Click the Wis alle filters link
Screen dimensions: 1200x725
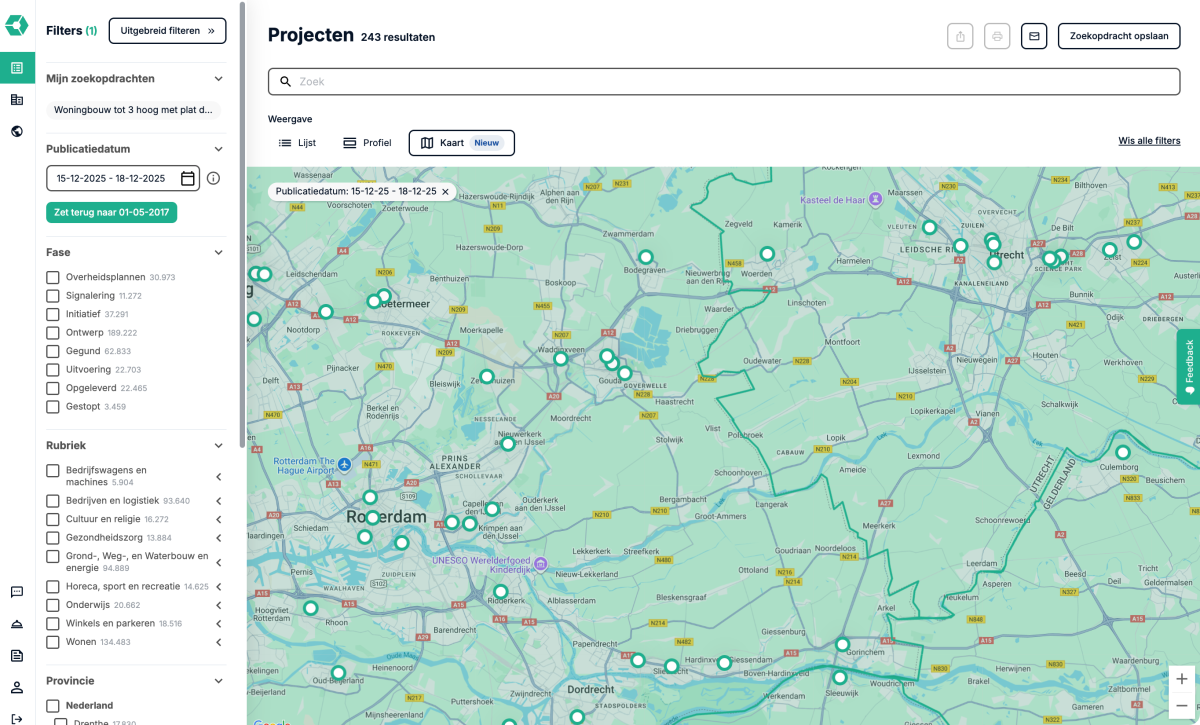point(1149,141)
